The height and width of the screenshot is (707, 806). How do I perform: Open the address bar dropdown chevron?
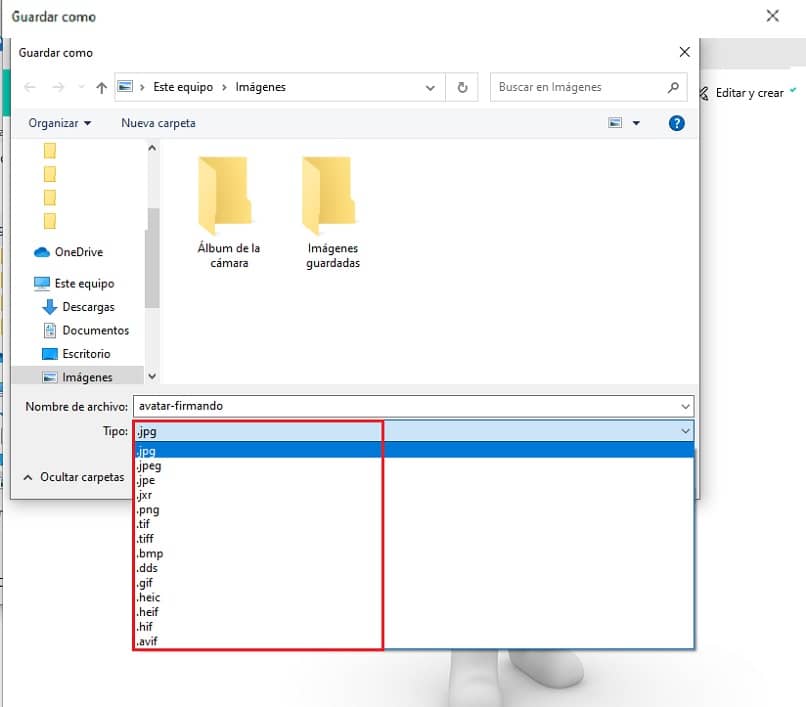point(430,87)
